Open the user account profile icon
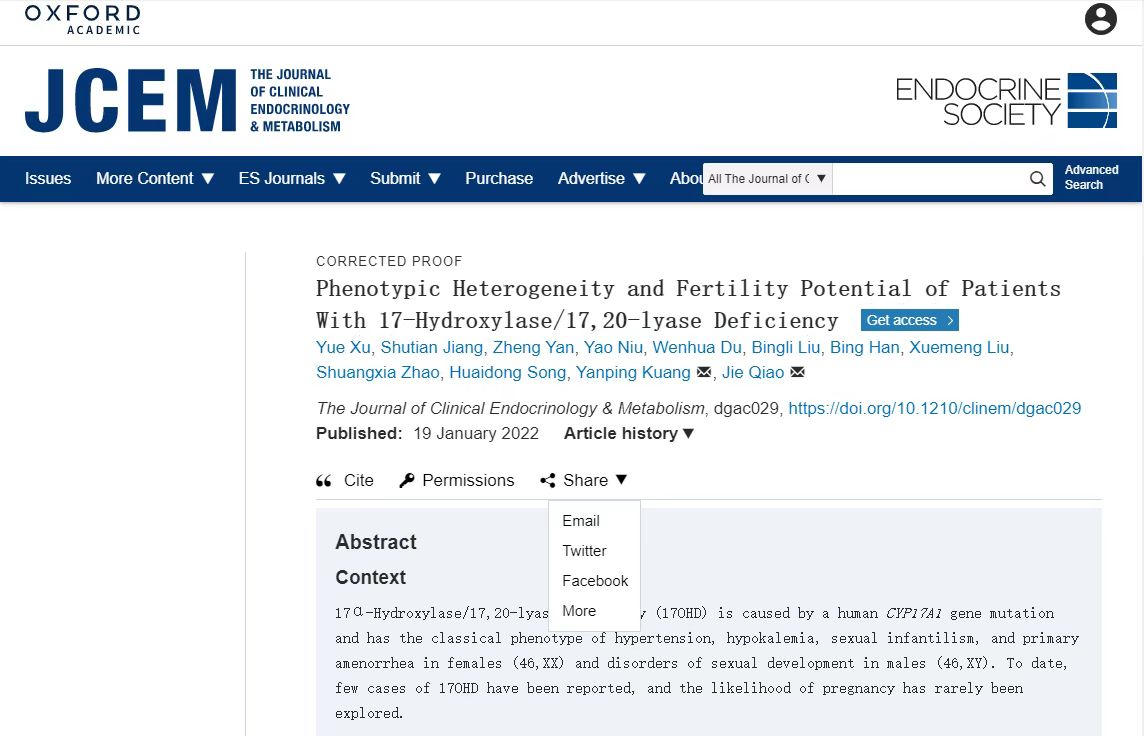Image resolution: width=1144 pixels, height=736 pixels. coord(1100,19)
